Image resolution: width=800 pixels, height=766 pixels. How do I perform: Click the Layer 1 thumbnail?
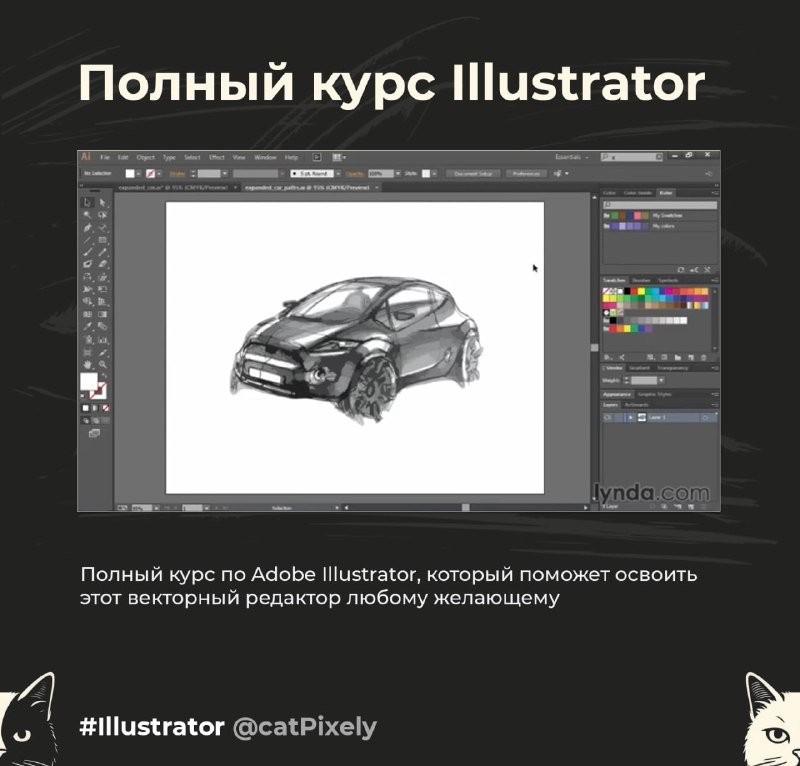click(x=642, y=417)
